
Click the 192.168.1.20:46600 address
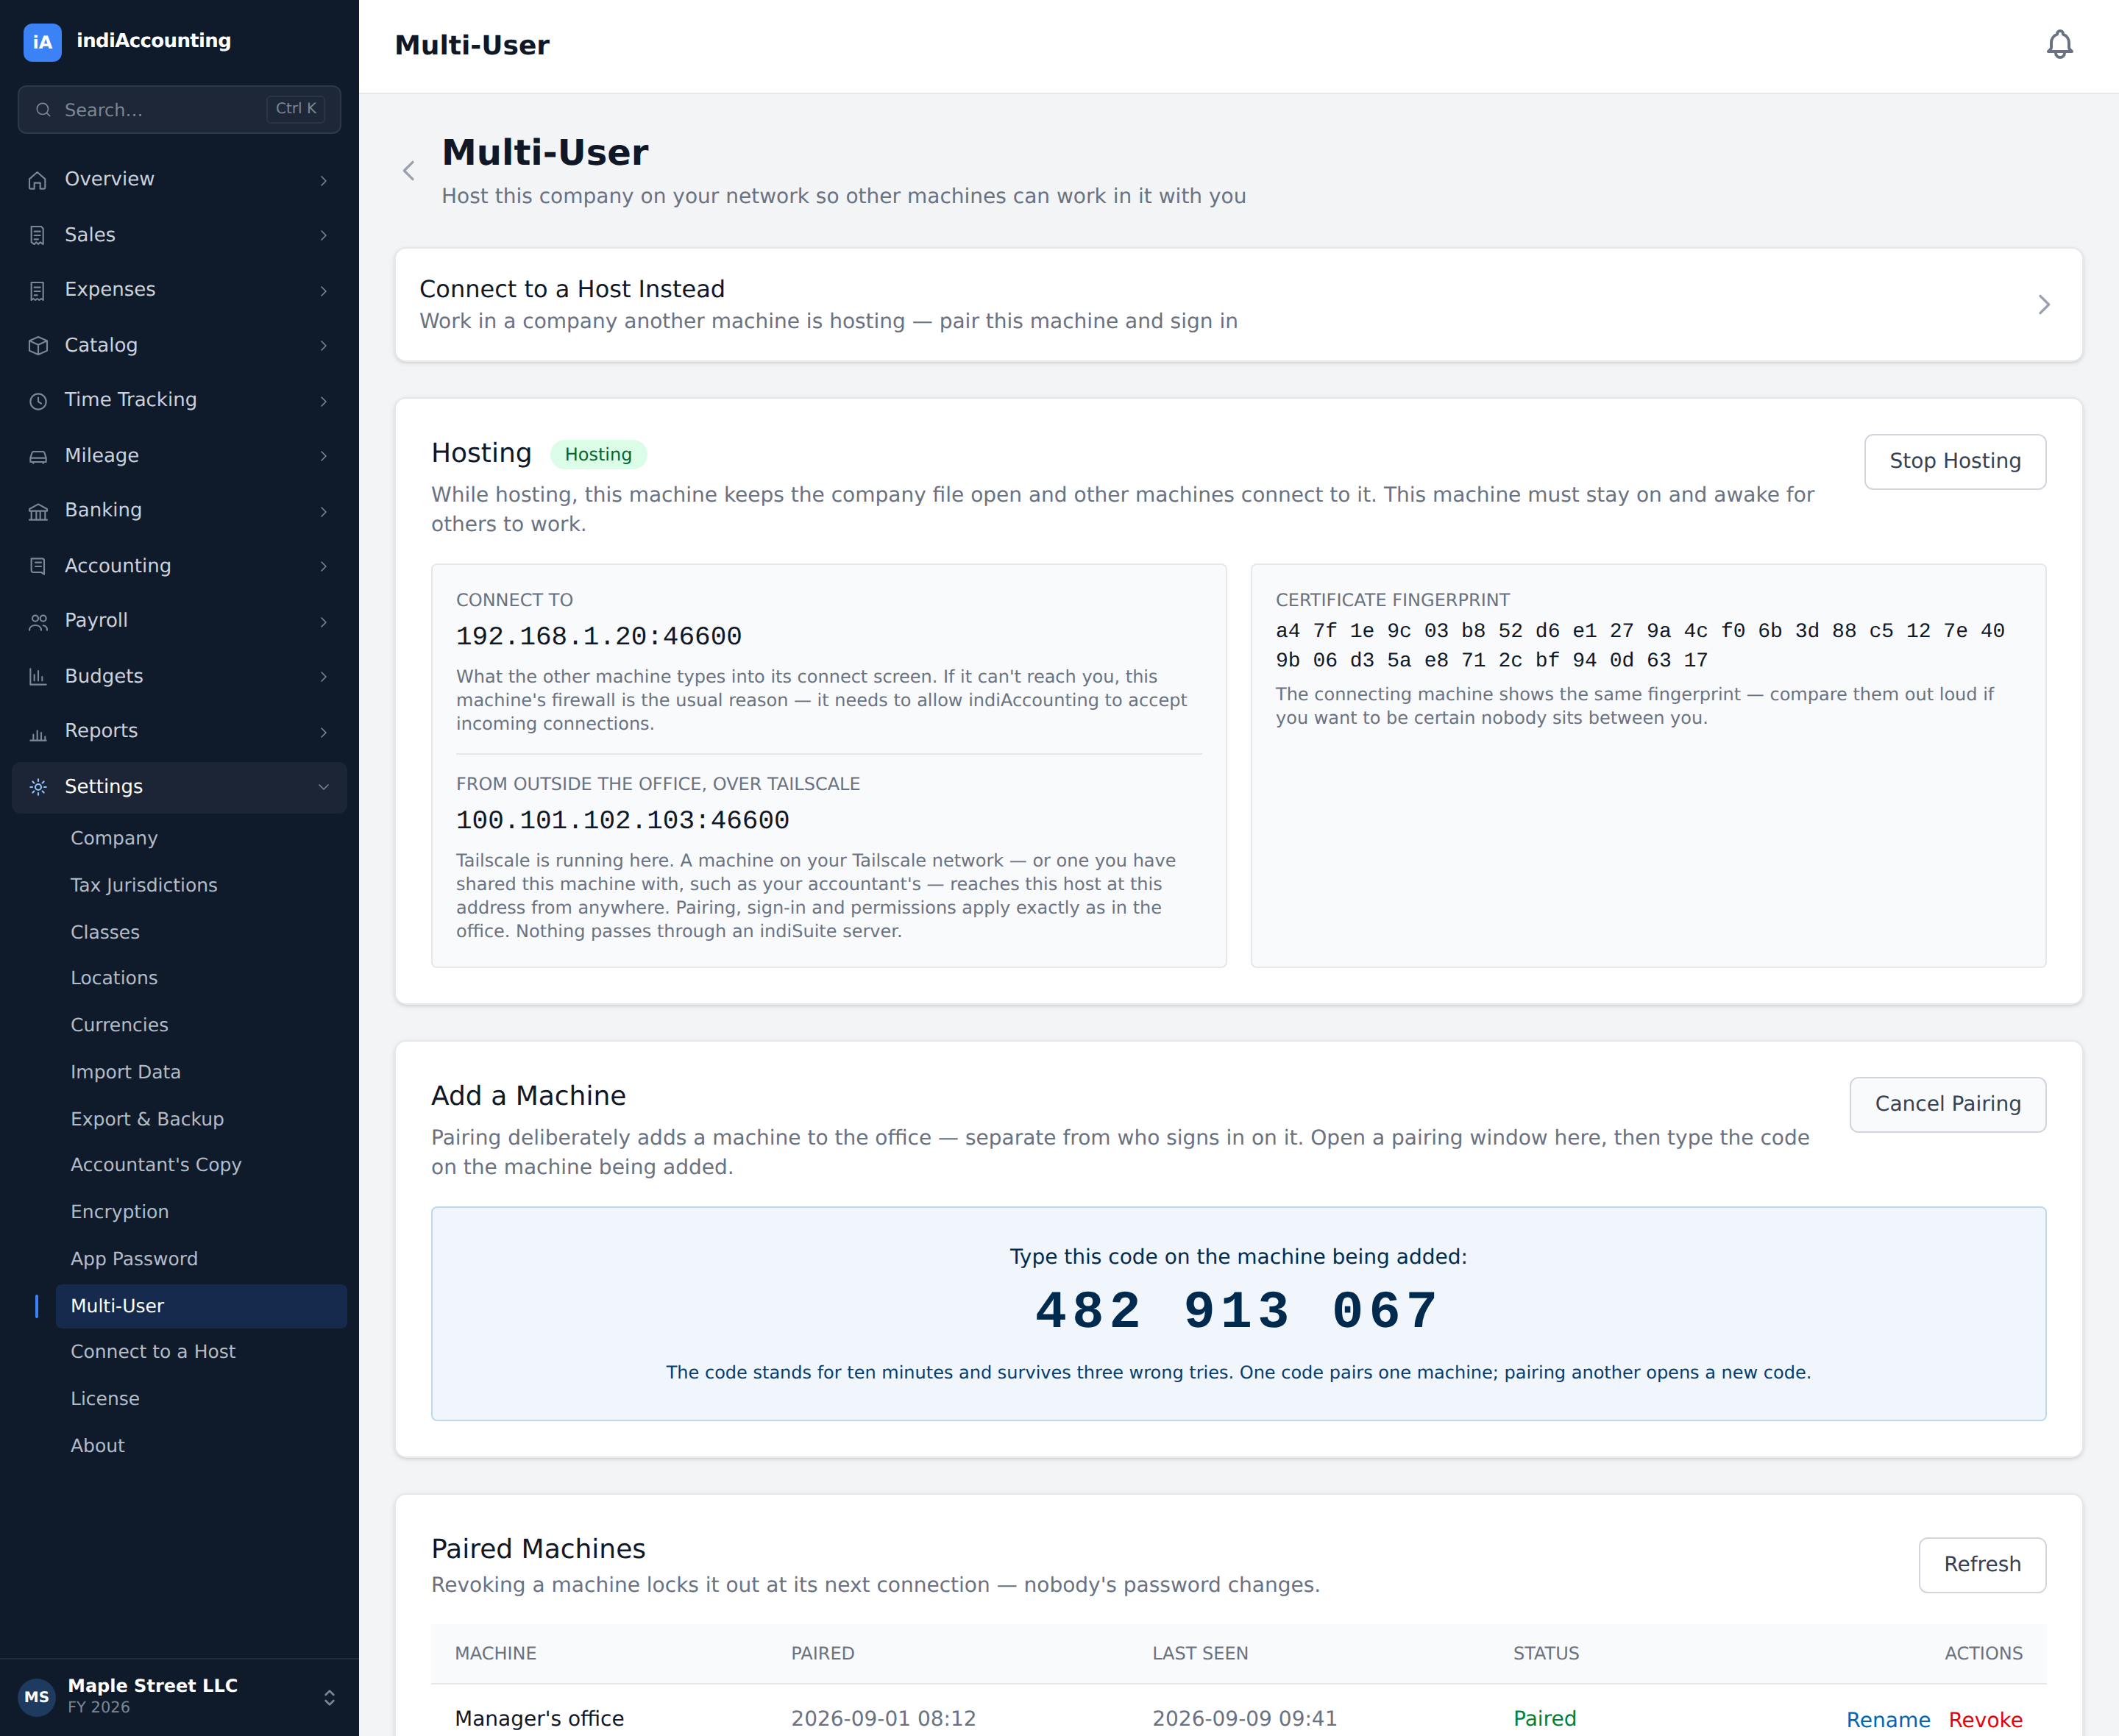click(599, 636)
